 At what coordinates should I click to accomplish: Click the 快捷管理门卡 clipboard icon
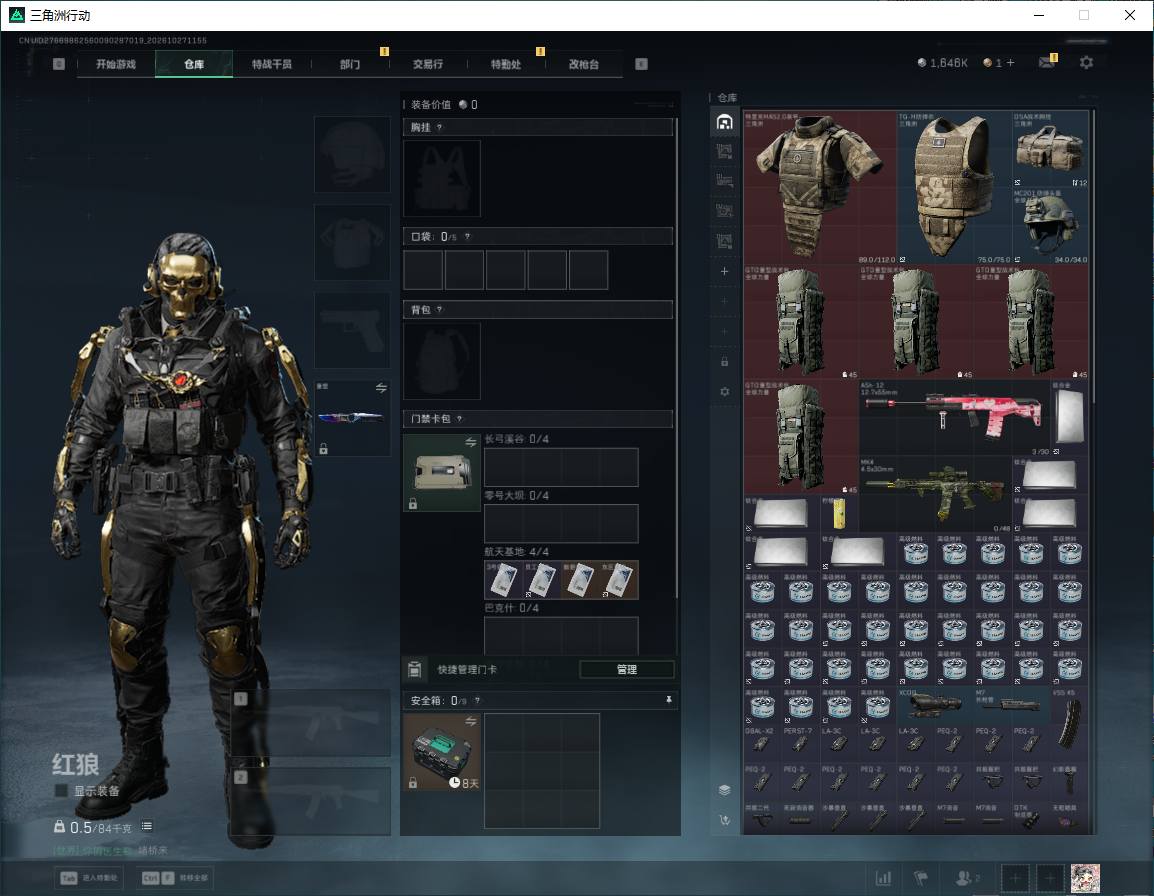(x=414, y=669)
